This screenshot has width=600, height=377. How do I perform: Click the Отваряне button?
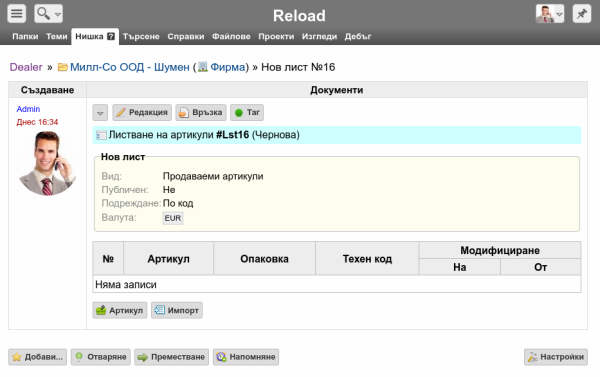coord(101,357)
